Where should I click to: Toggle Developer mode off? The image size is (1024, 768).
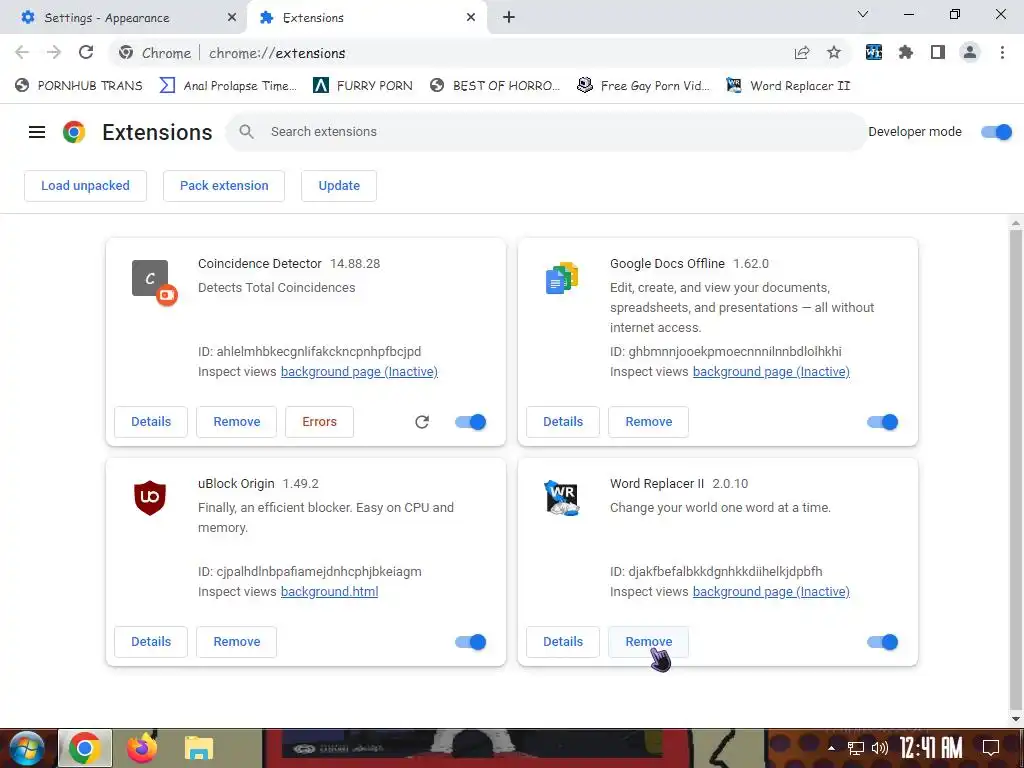tap(997, 132)
